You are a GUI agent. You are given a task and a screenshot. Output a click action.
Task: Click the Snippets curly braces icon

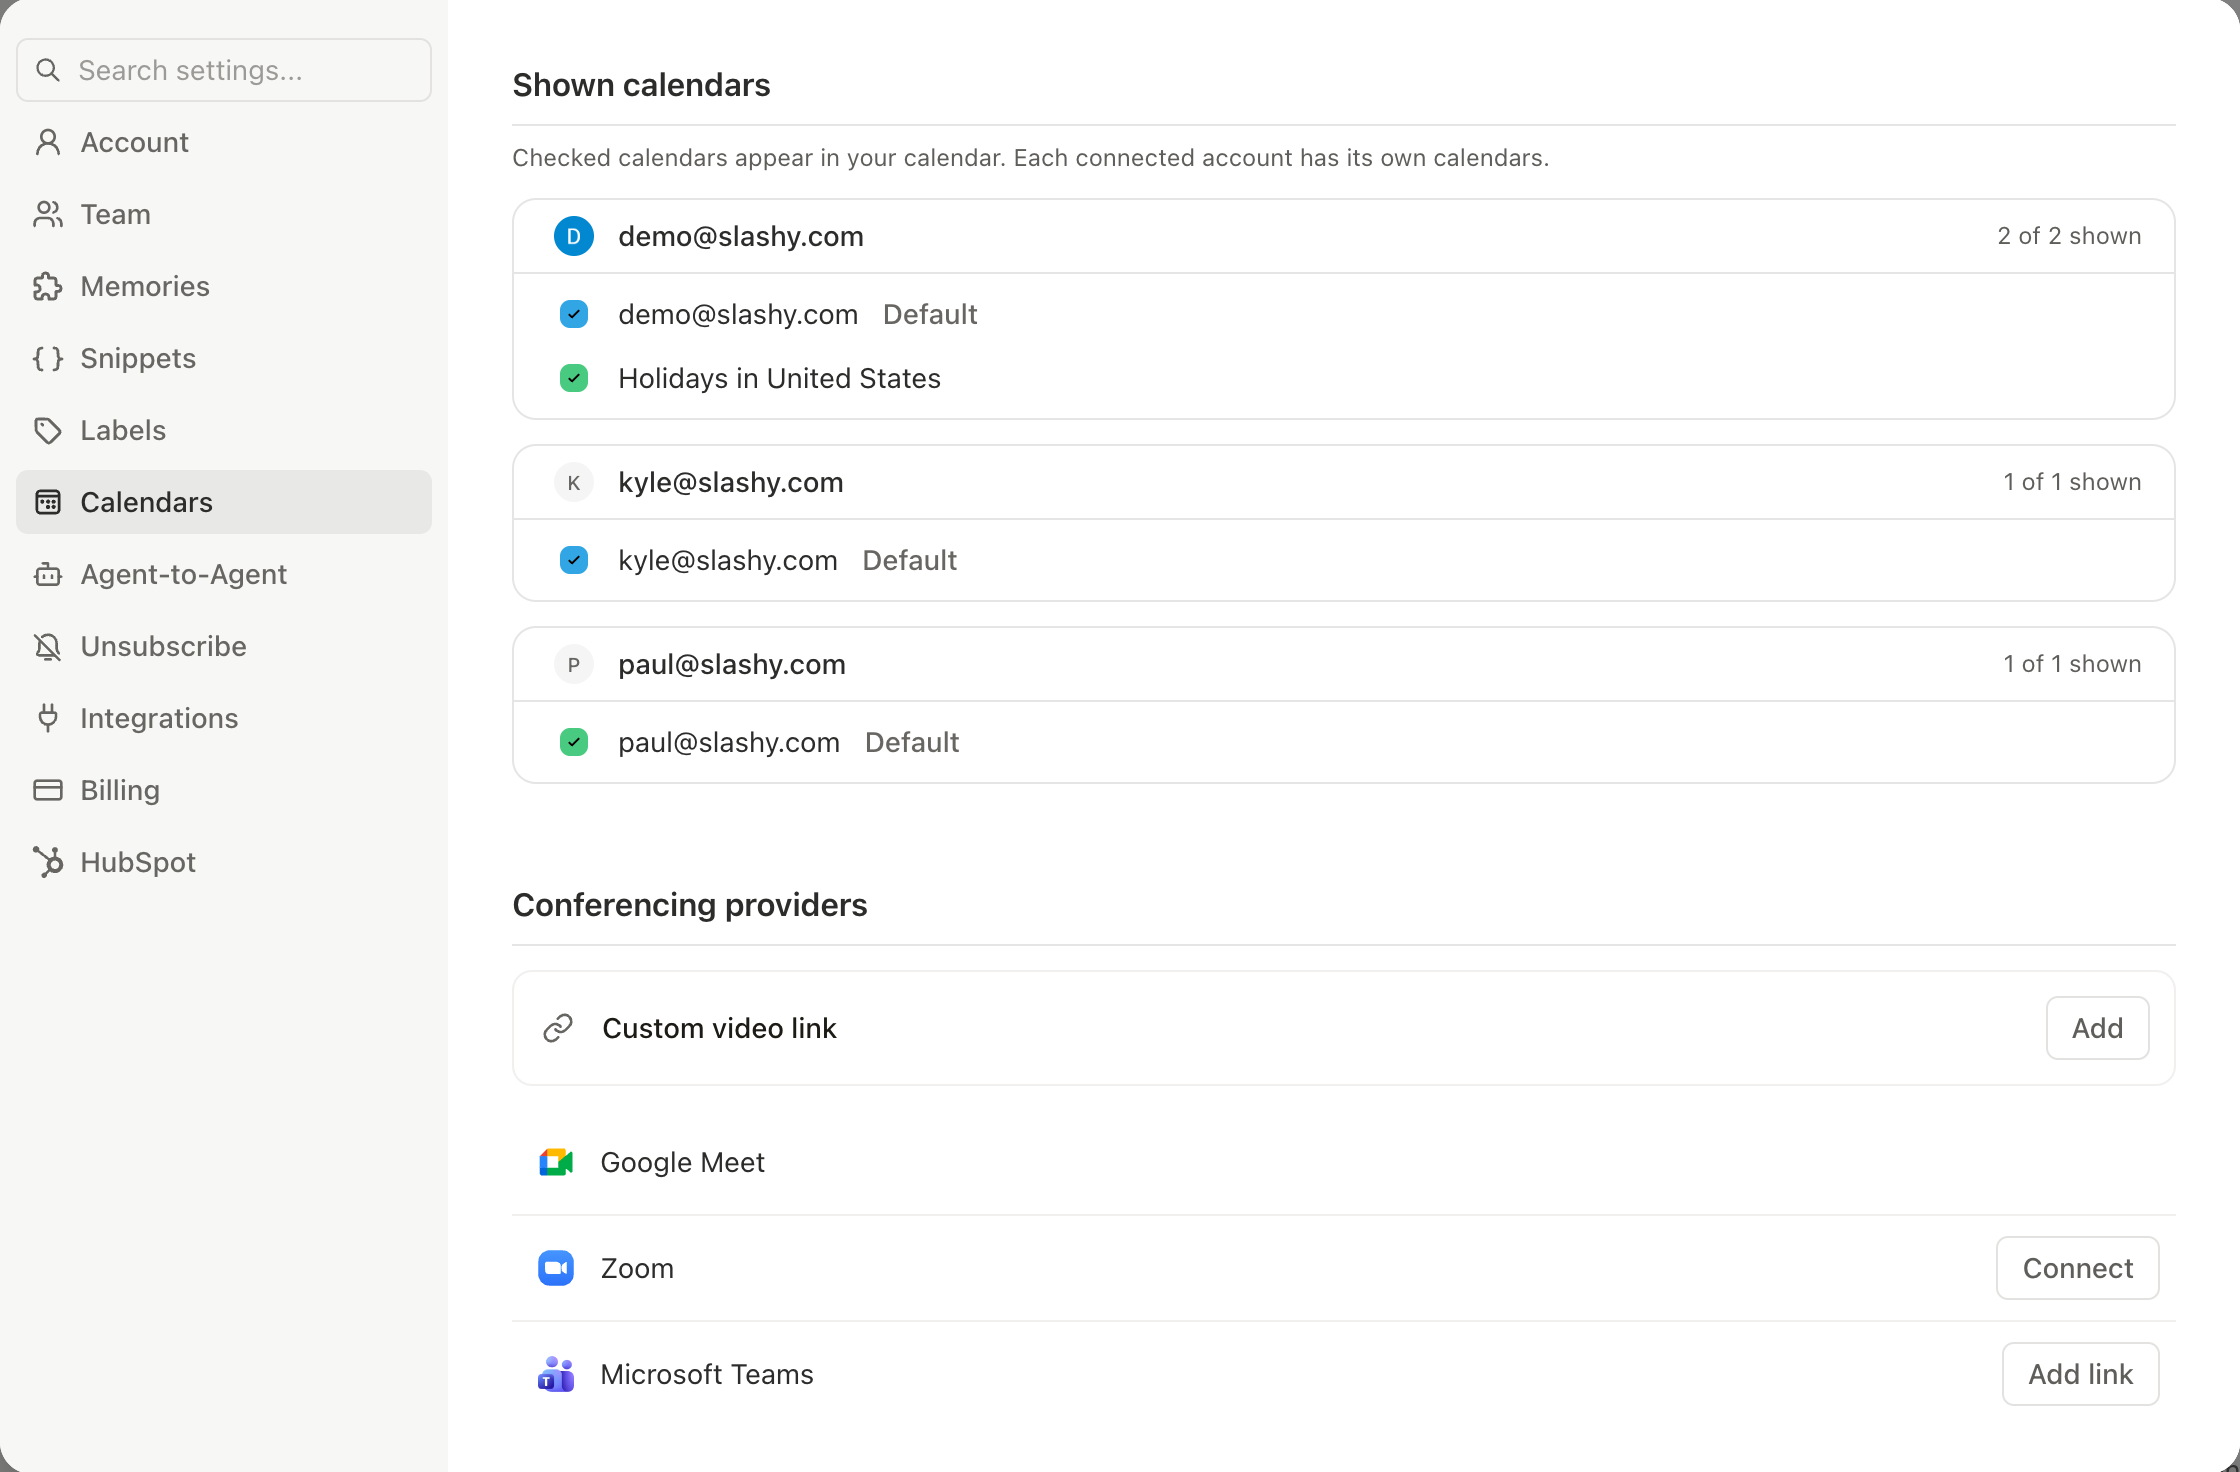click(48, 358)
